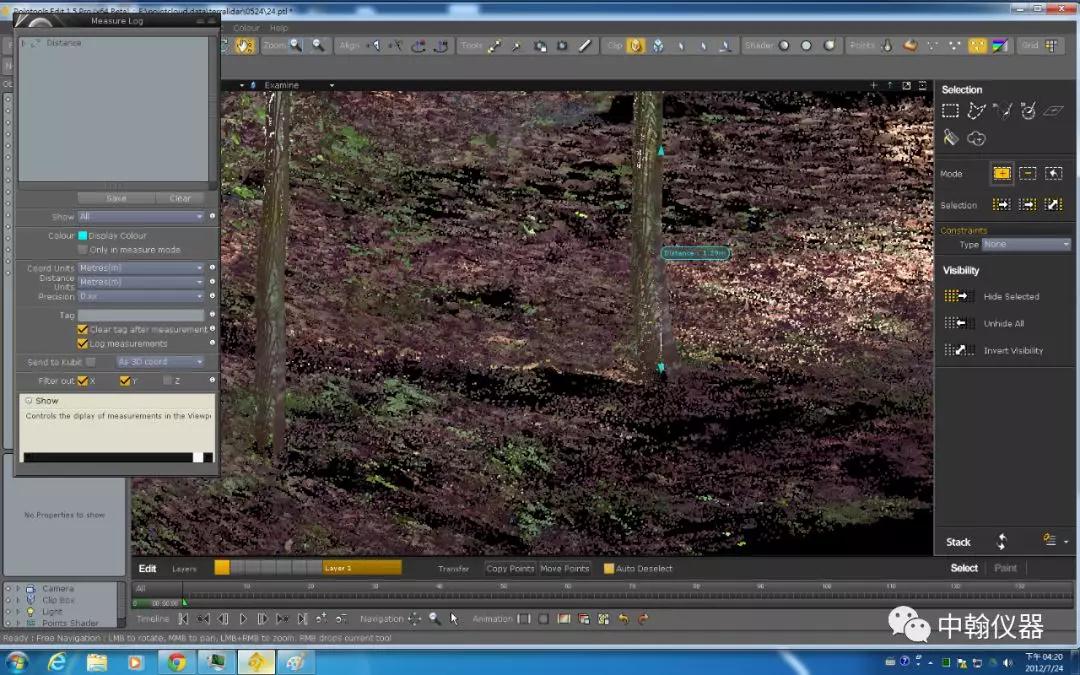The width and height of the screenshot is (1080, 675).
Task: Switch to the Paint tab
Action: (x=1005, y=568)
